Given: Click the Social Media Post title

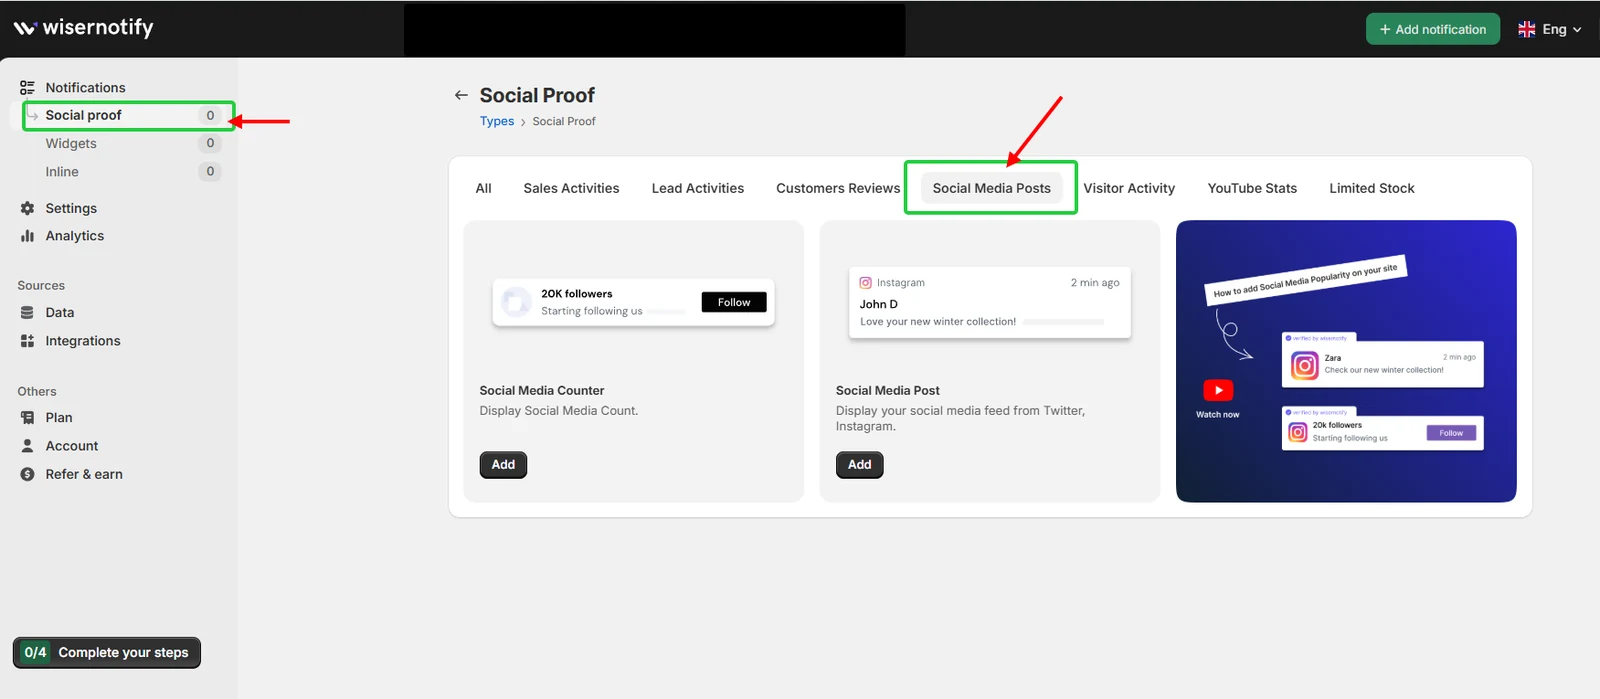Looking at the screenshot, I should pos(888,391).
